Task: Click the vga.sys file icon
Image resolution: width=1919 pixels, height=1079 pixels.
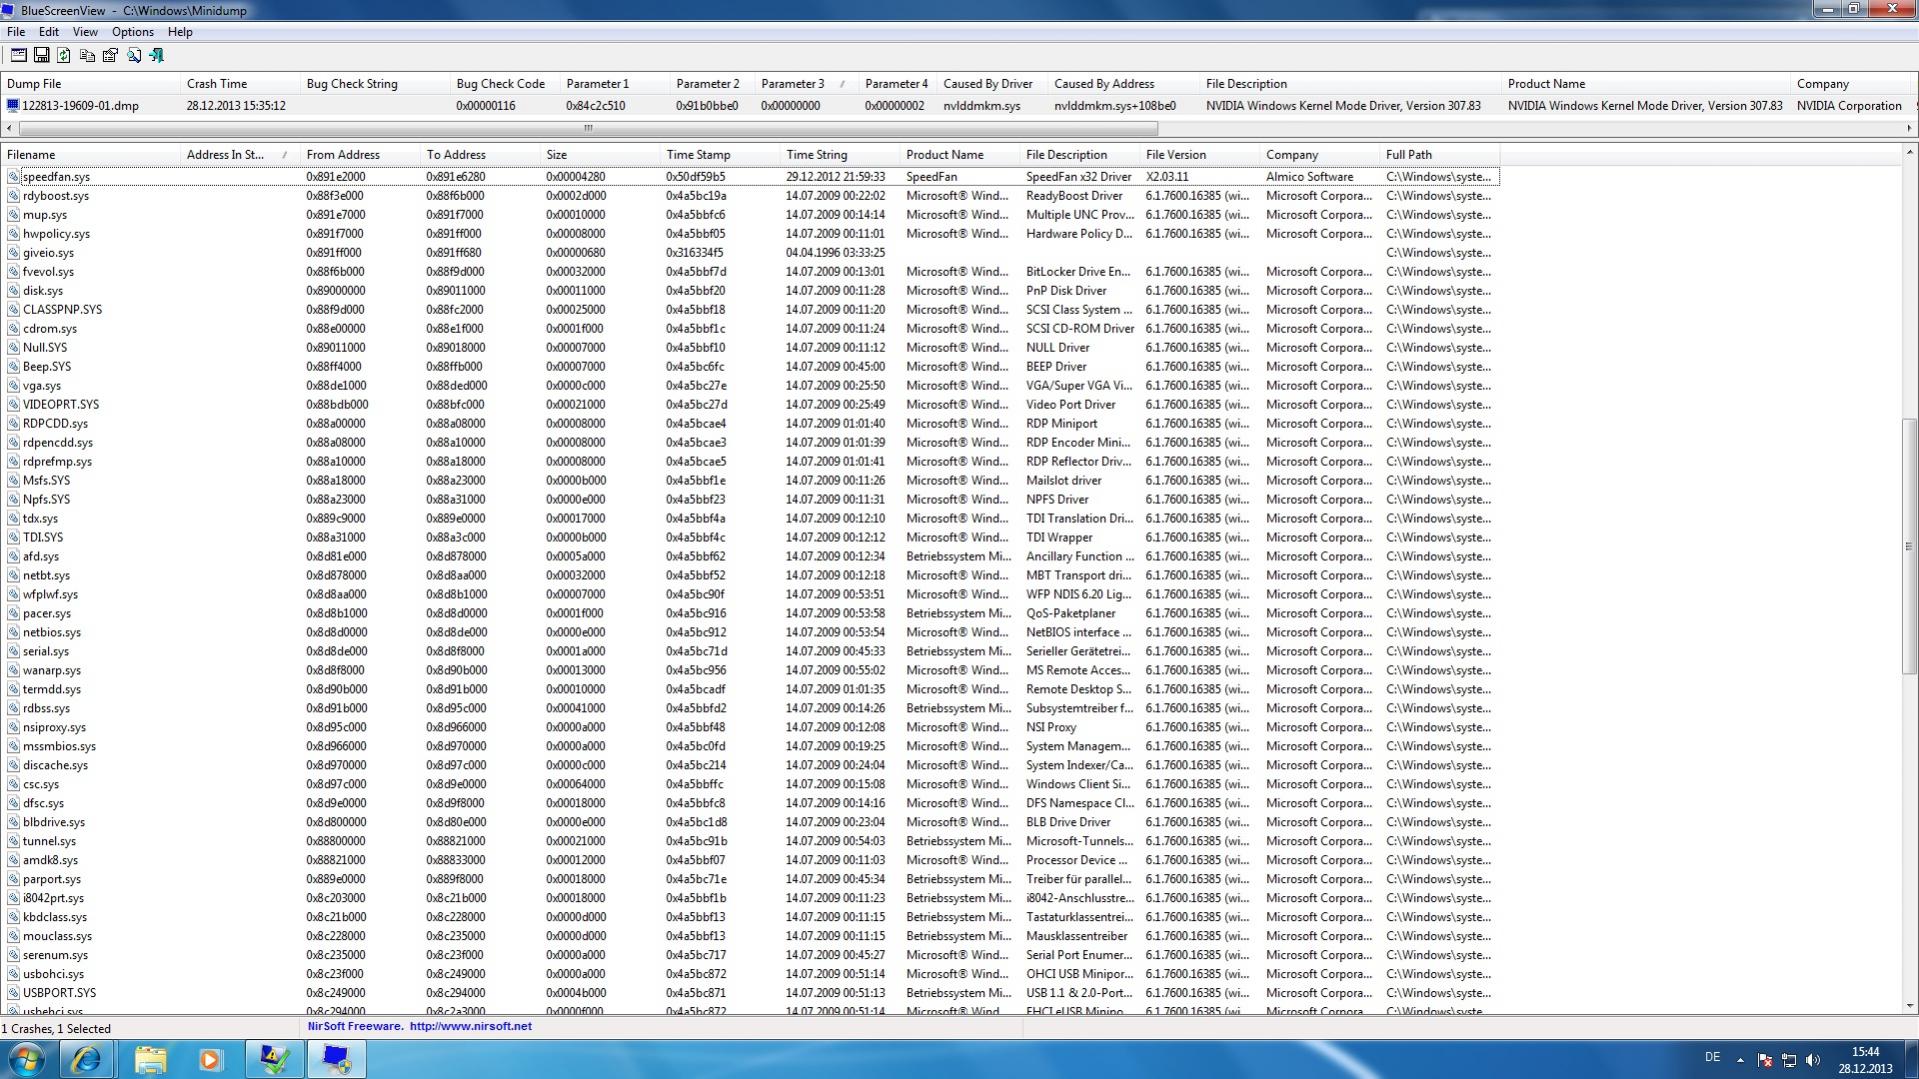Action: 13,386
